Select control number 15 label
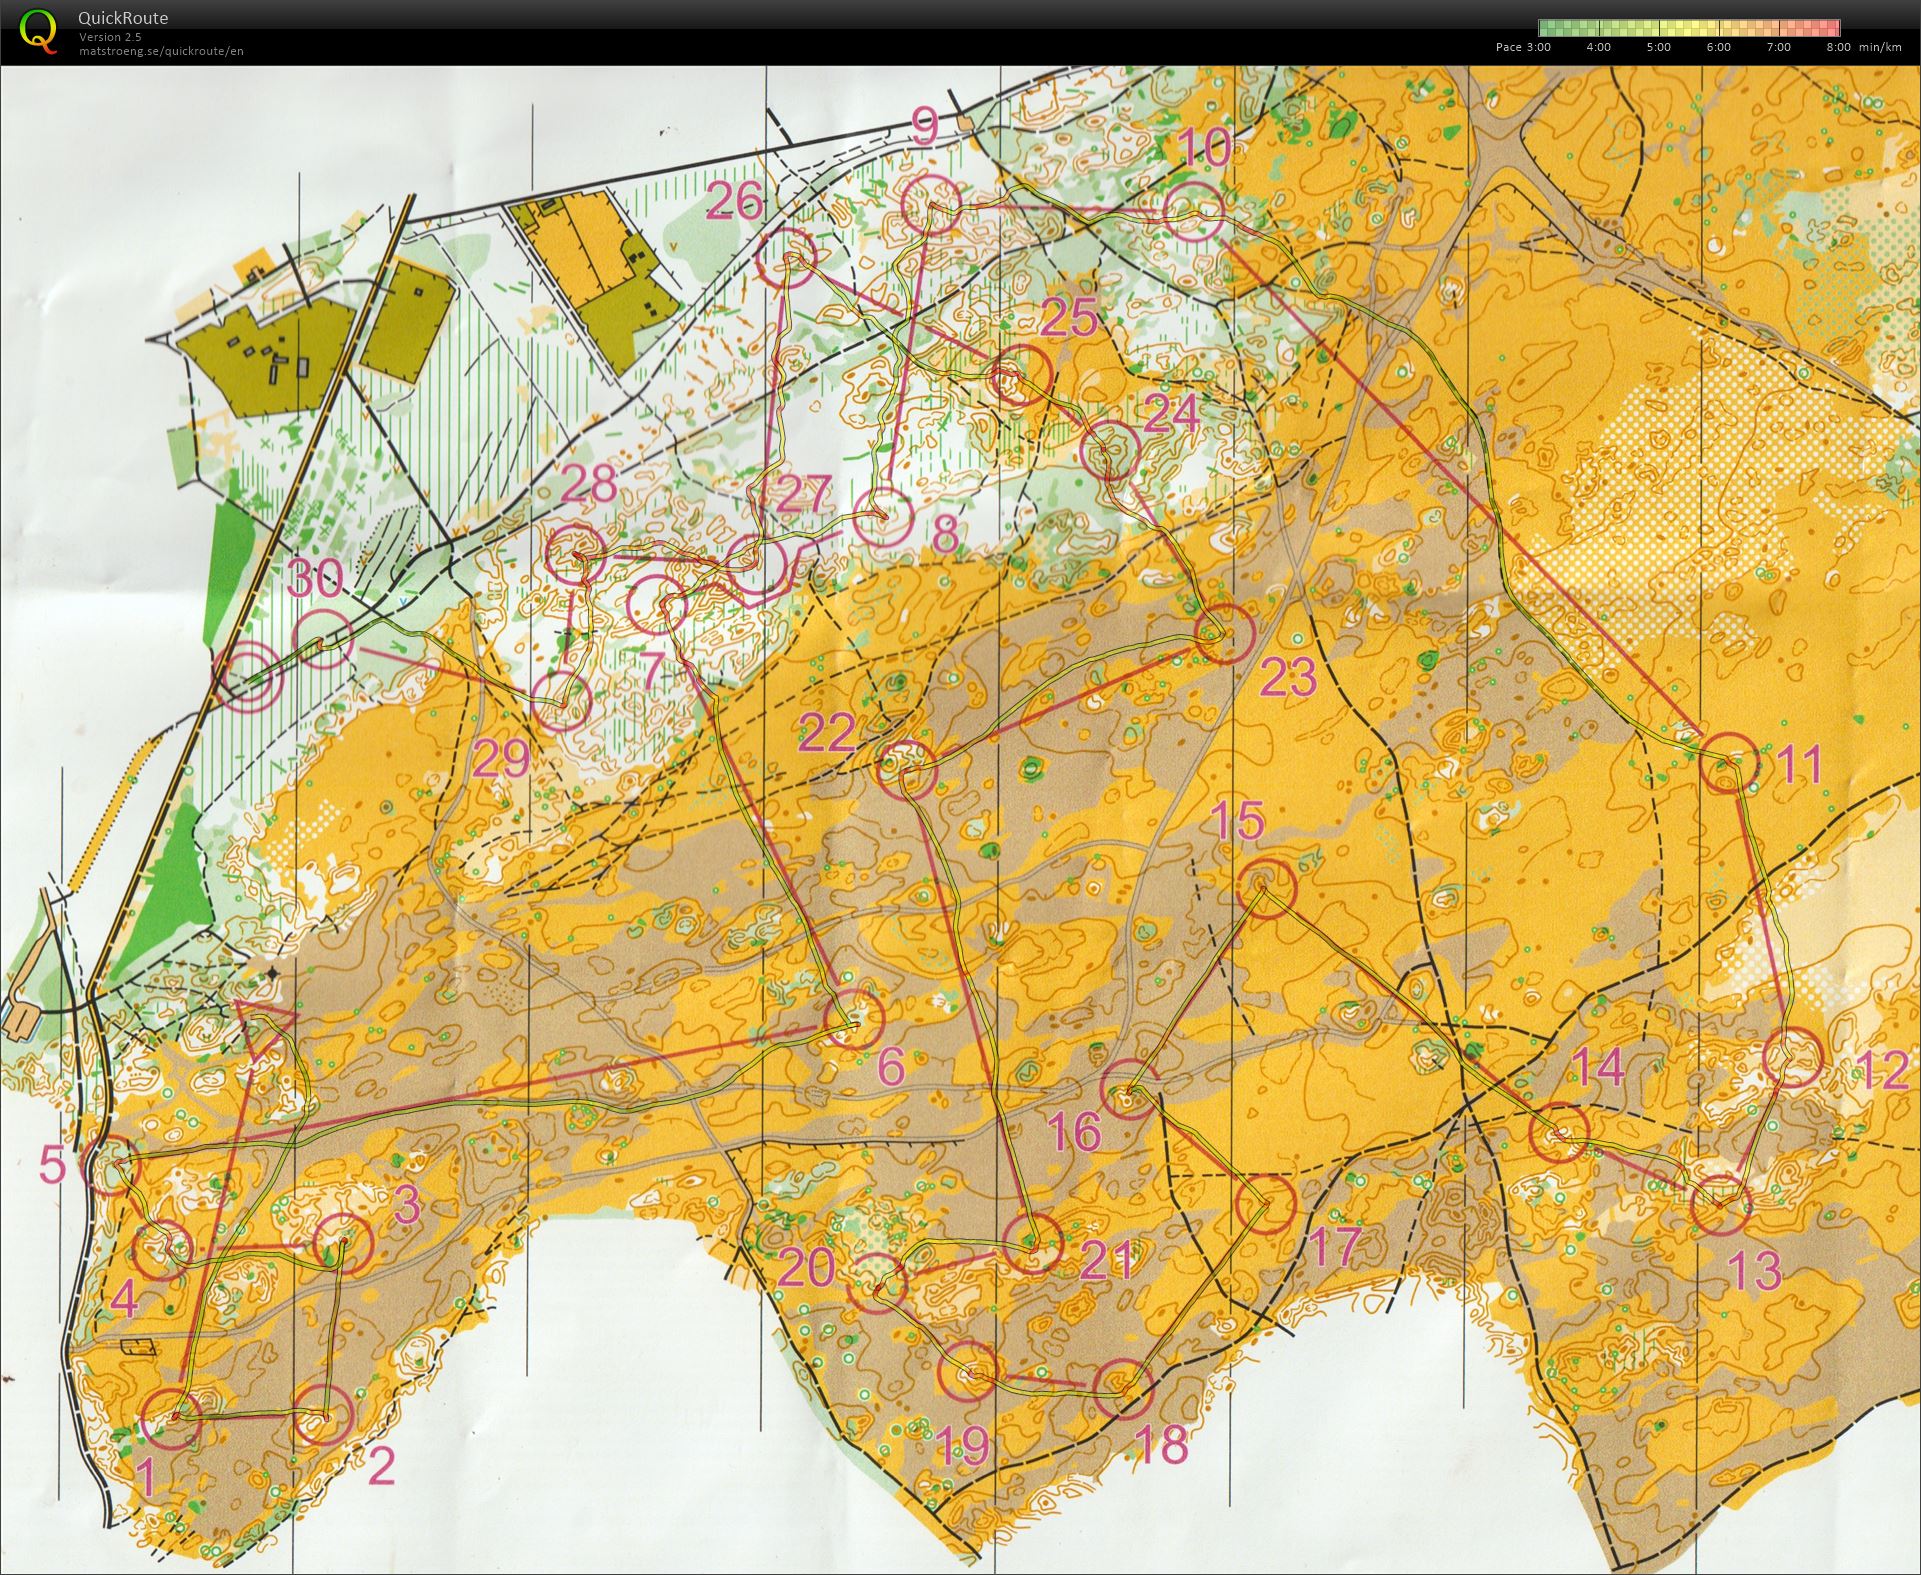1921x1575 pixels. 1238,821
